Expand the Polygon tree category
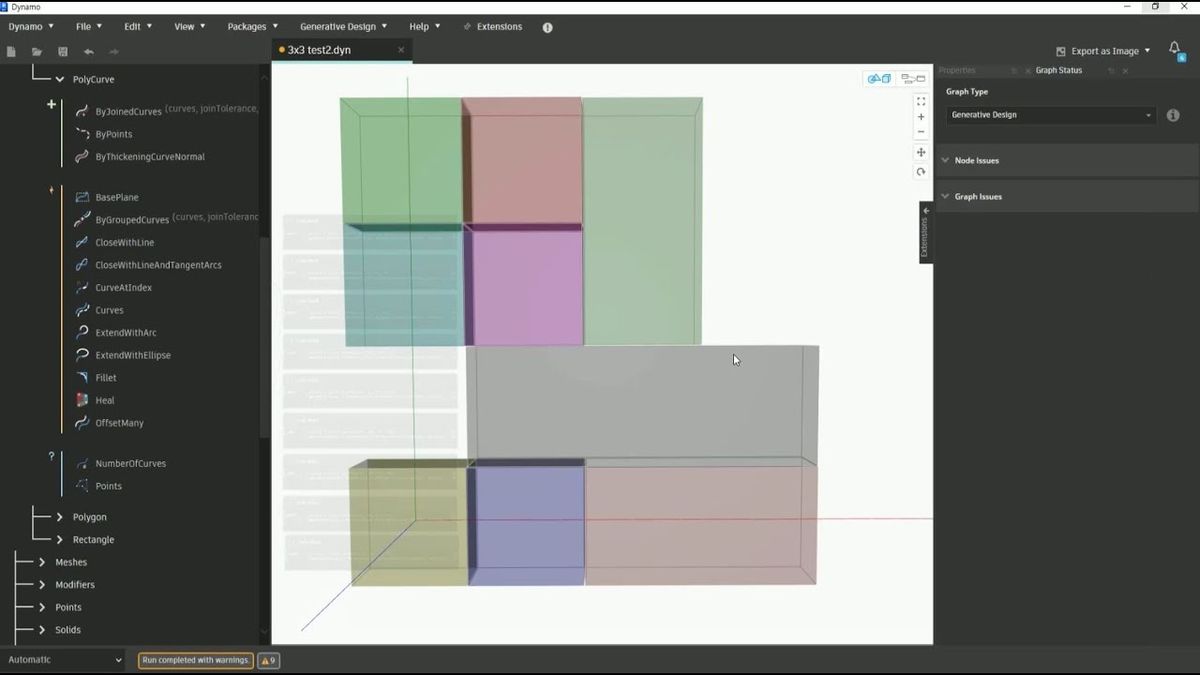 click(x=61, y=517)
